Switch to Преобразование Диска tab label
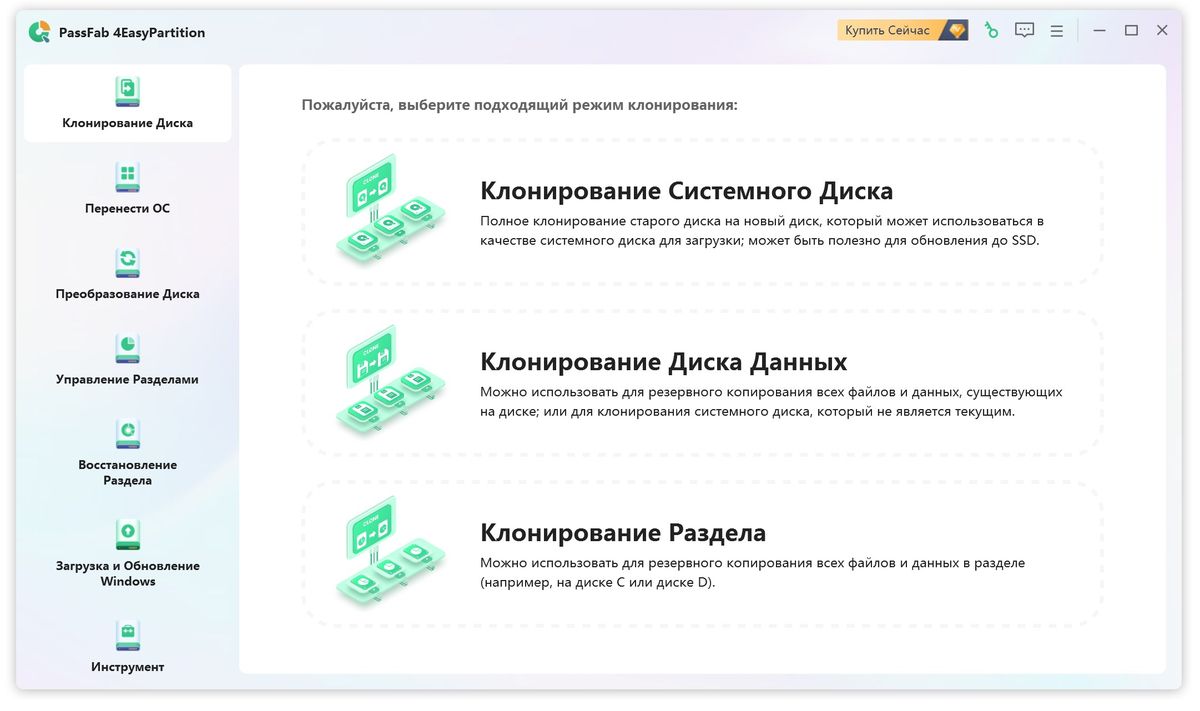1200x711 pixels. pos(128,294)
